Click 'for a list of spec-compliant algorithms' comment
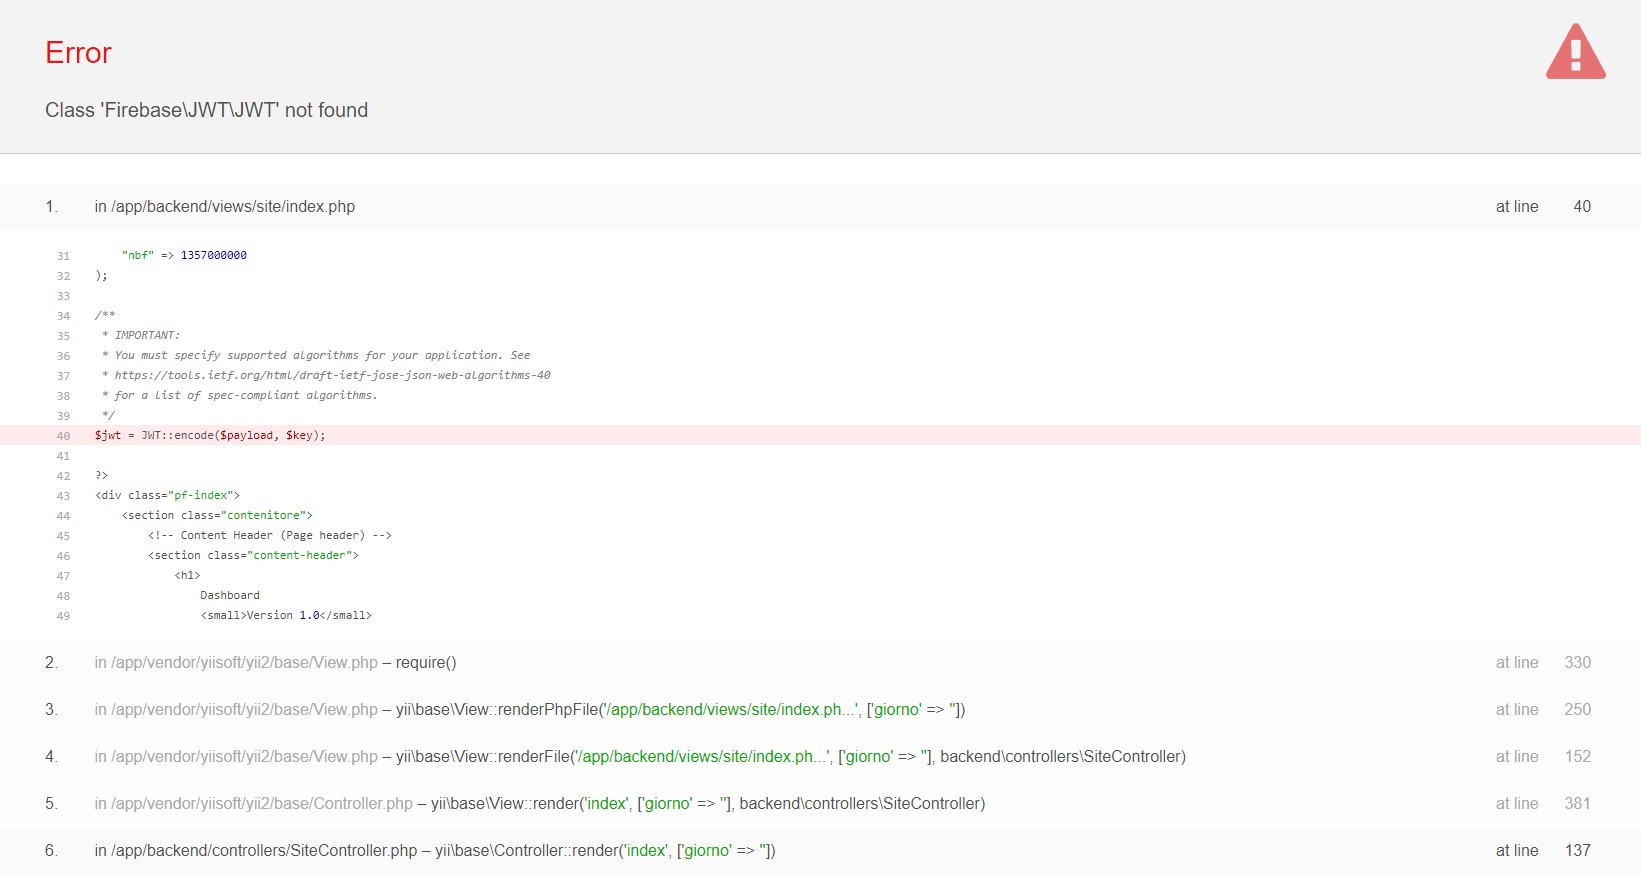The width and height of the screenshot is (1641, 882). point(240,395)
